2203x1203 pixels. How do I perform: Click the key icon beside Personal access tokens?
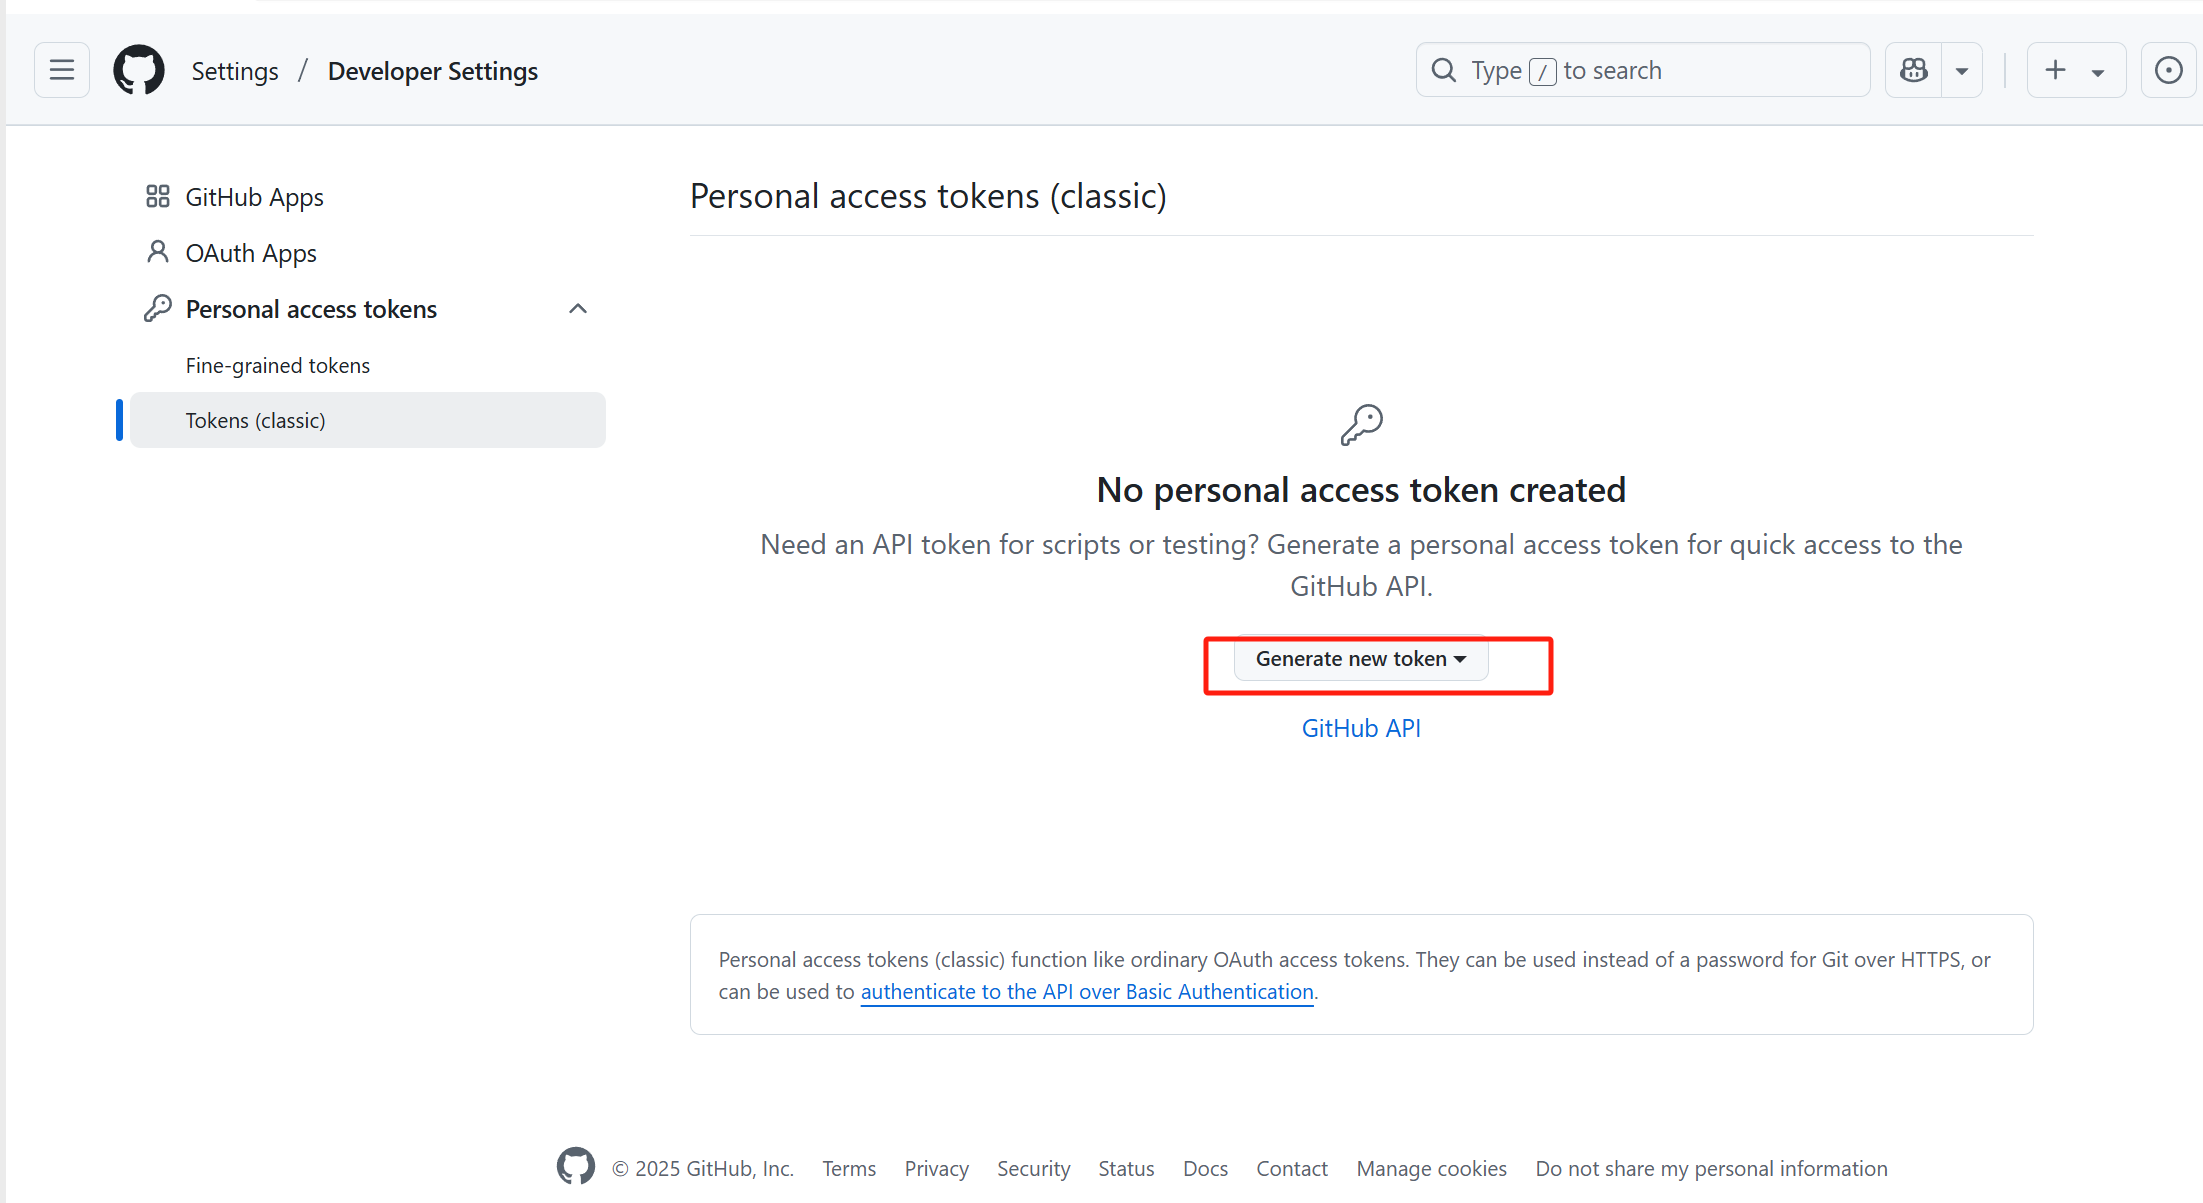click(157, 308)
